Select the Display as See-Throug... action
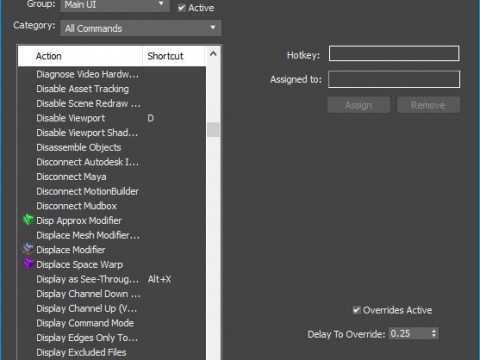This screenshot has height=360, width=480. click(x=88, y=279)
